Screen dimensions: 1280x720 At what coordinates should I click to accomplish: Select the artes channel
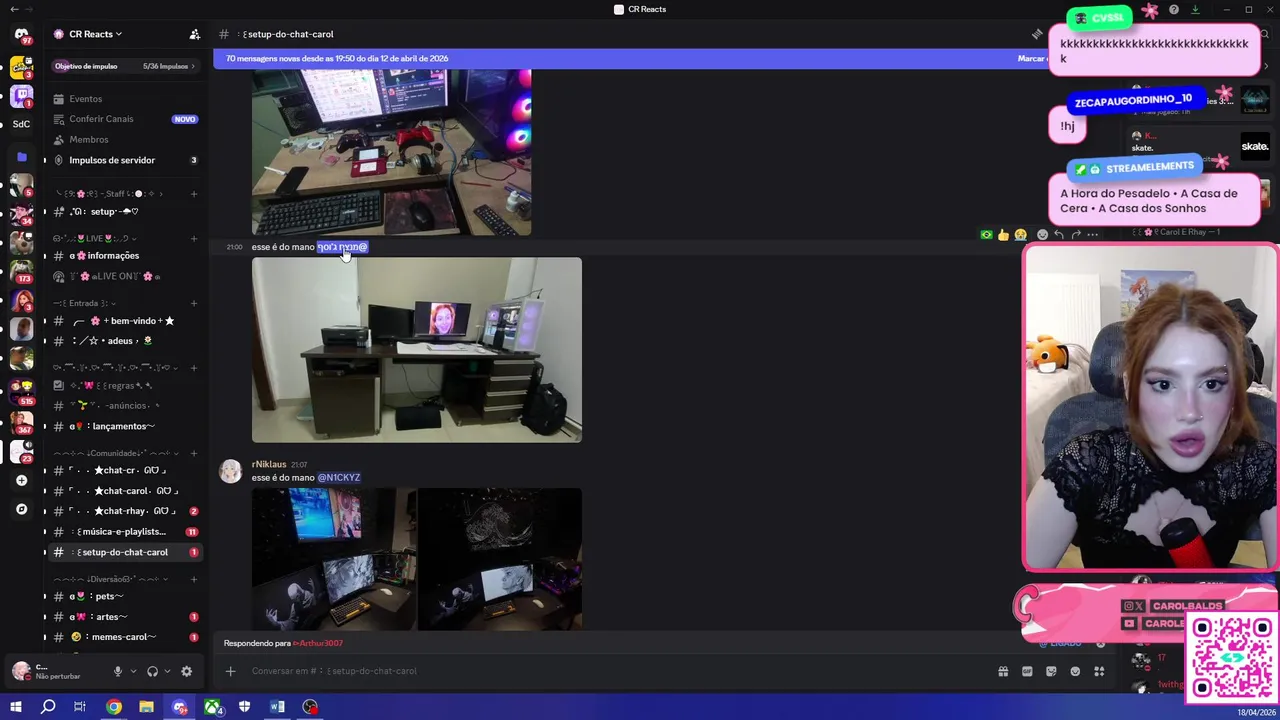pos(125,617)
